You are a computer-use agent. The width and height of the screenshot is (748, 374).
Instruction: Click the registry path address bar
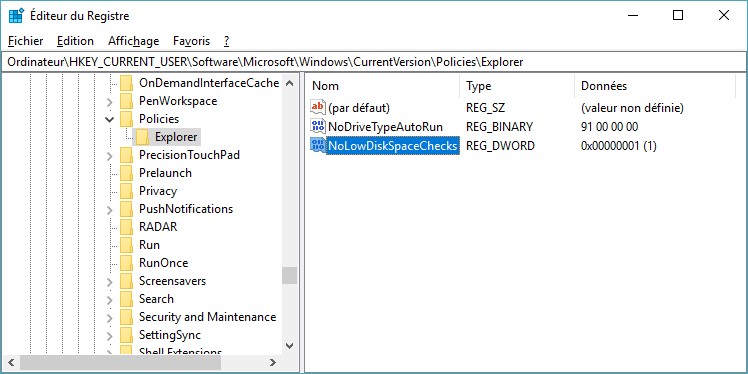(374, 62)
